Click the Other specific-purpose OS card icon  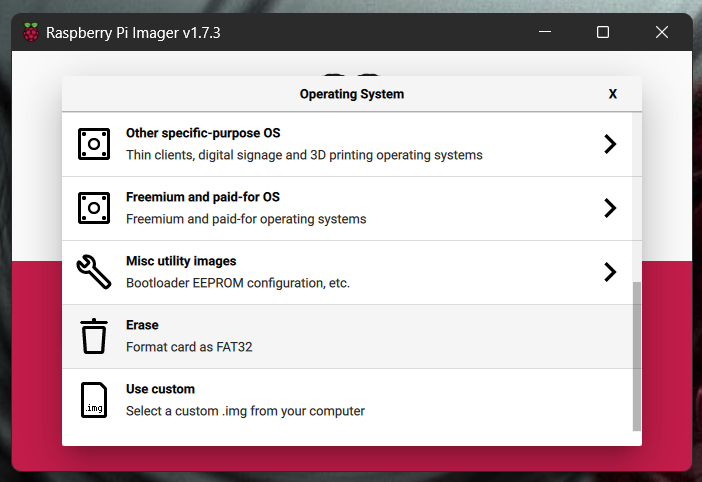click(94, 144)
